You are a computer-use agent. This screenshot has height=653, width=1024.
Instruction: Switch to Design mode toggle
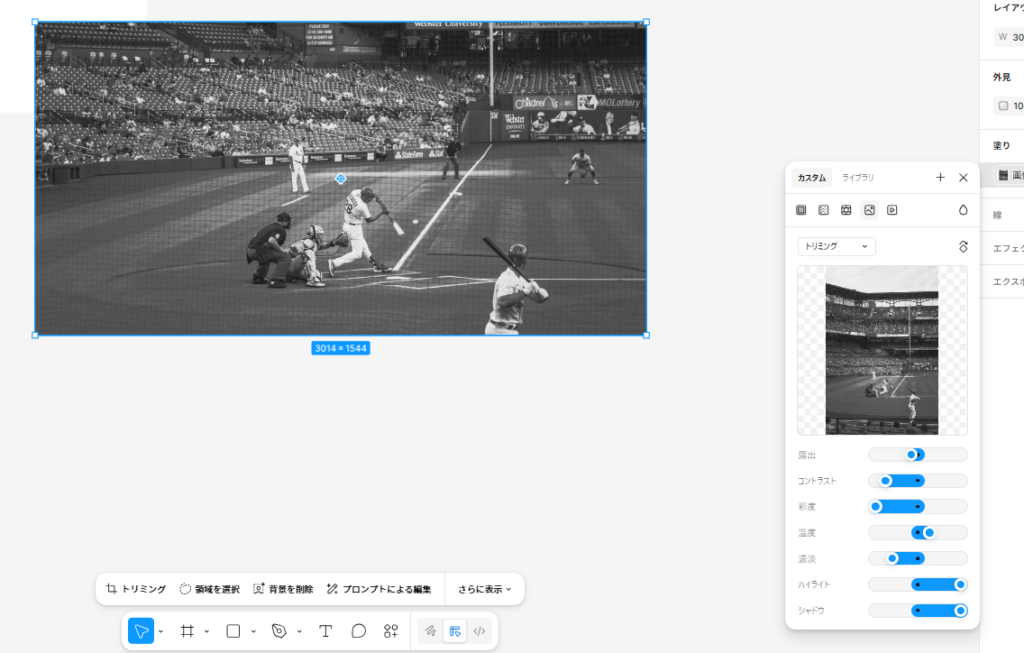click(x=455, y=631)
